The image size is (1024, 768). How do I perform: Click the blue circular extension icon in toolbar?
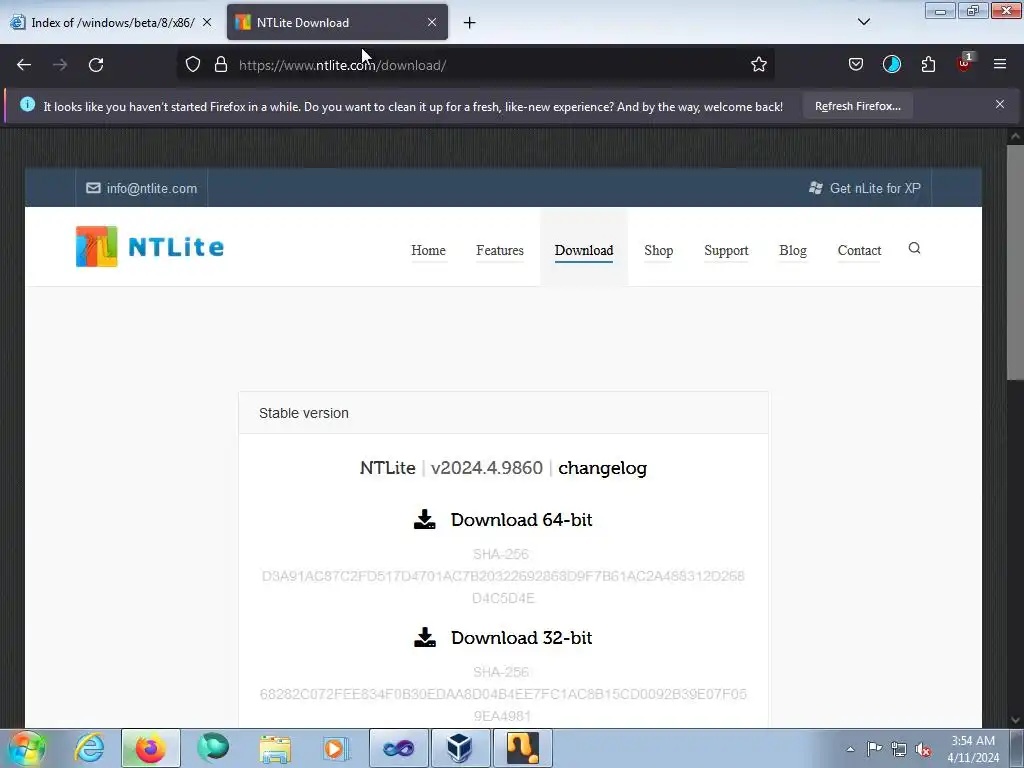[x=891, y=65]
